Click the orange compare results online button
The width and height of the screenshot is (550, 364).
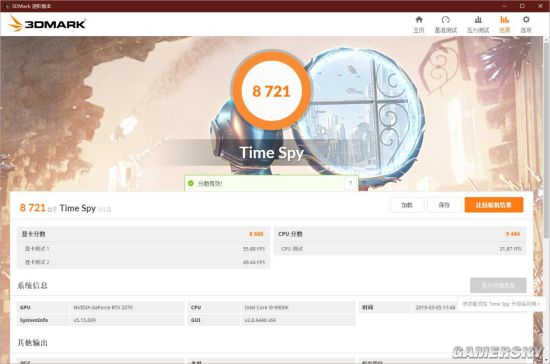(494, 205)
